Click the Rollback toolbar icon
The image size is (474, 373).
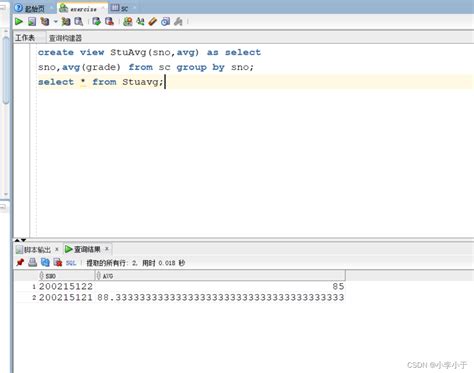click(109, 22)
